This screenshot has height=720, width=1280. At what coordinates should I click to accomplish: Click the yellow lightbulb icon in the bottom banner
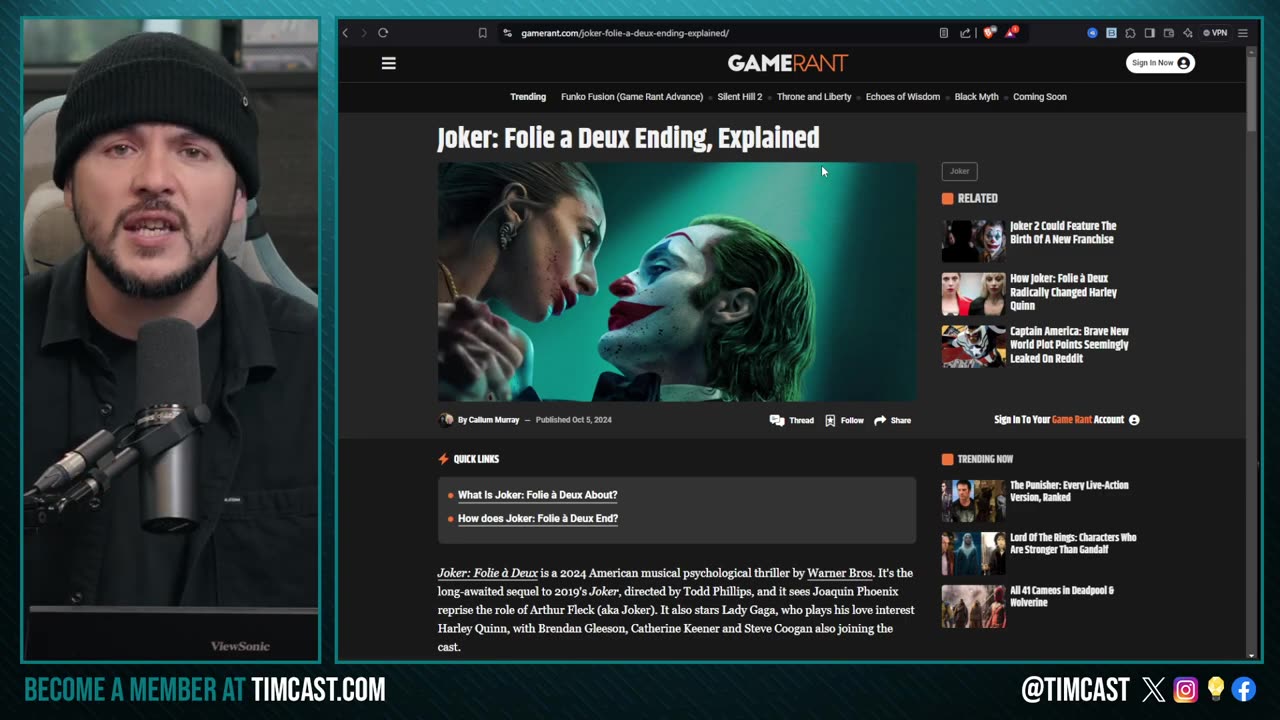click(1215, 689)
